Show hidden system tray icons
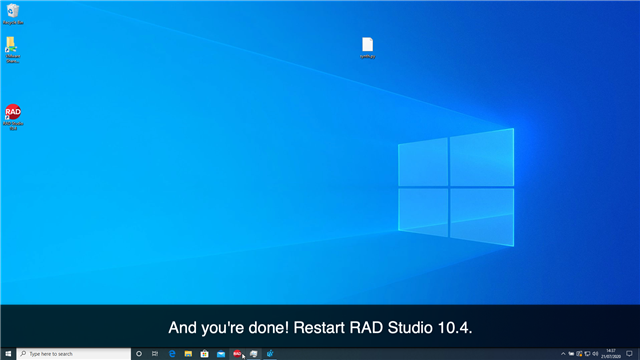Viewport: 640px width, 360px height. click(563, 354)
